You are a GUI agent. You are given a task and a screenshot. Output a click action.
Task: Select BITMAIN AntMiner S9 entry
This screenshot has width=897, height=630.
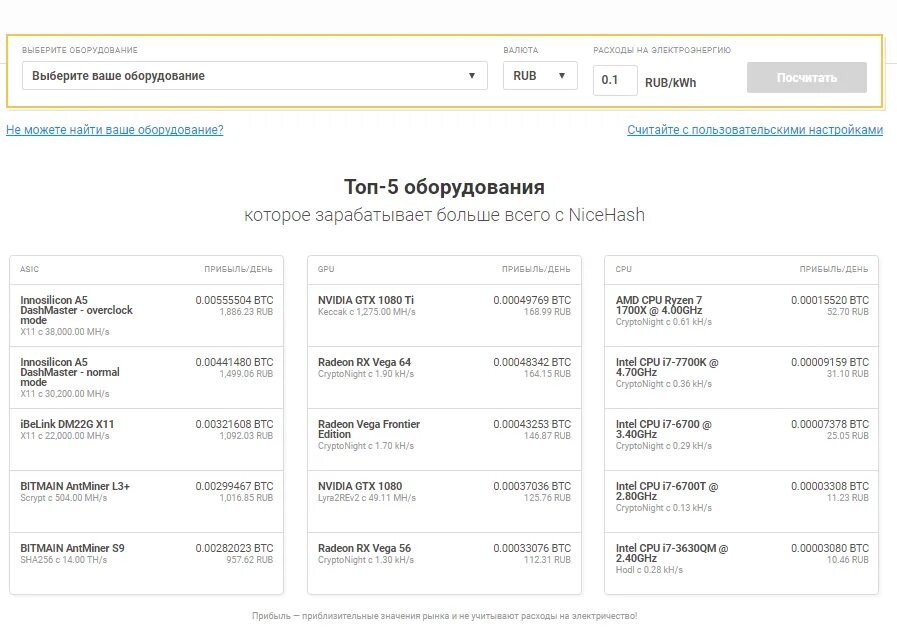click(x=146, y=563)
